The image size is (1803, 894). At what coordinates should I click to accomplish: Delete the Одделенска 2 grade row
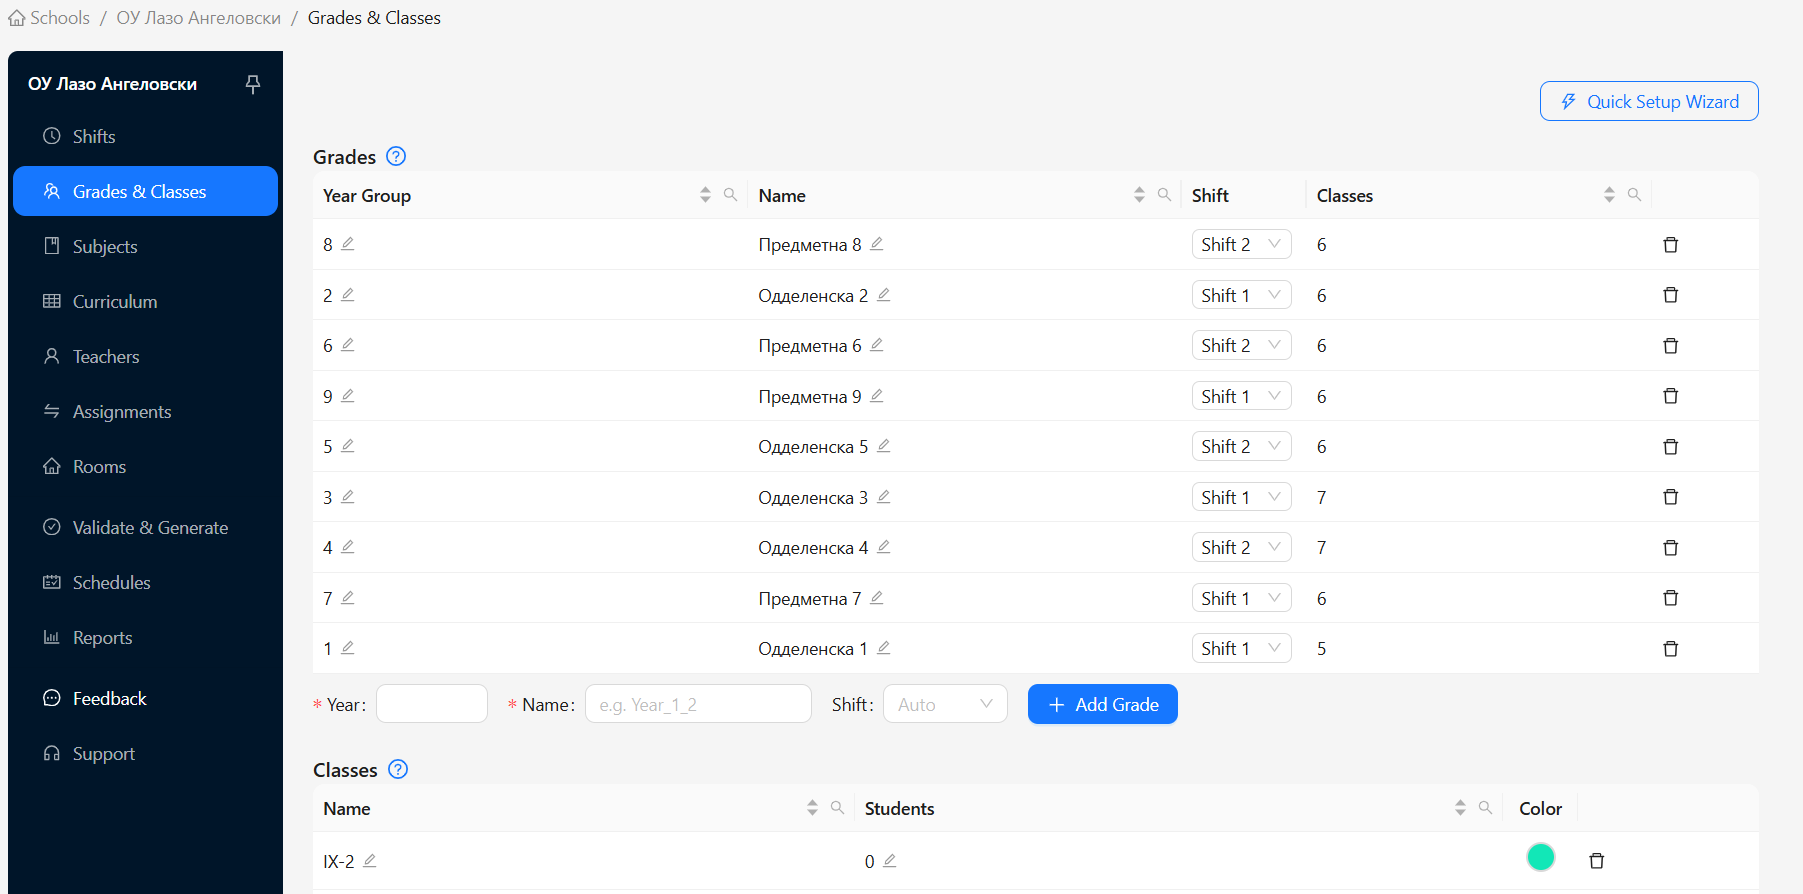click(1670, 295)
